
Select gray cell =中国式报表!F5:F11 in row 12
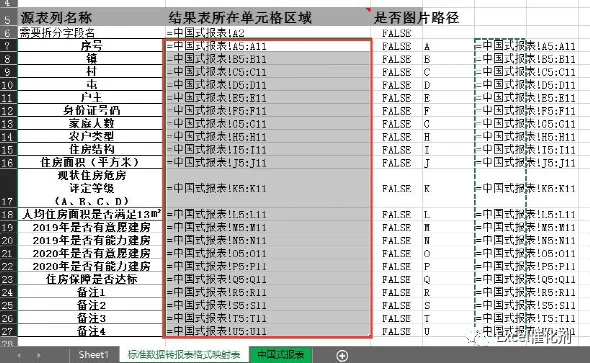click(268, 111)
